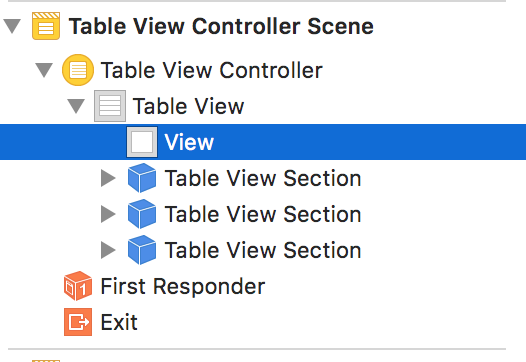The height and width of the screenshot is (362, 526).
Task: Select the First Responder item
Action: click(x=183, y=286)
